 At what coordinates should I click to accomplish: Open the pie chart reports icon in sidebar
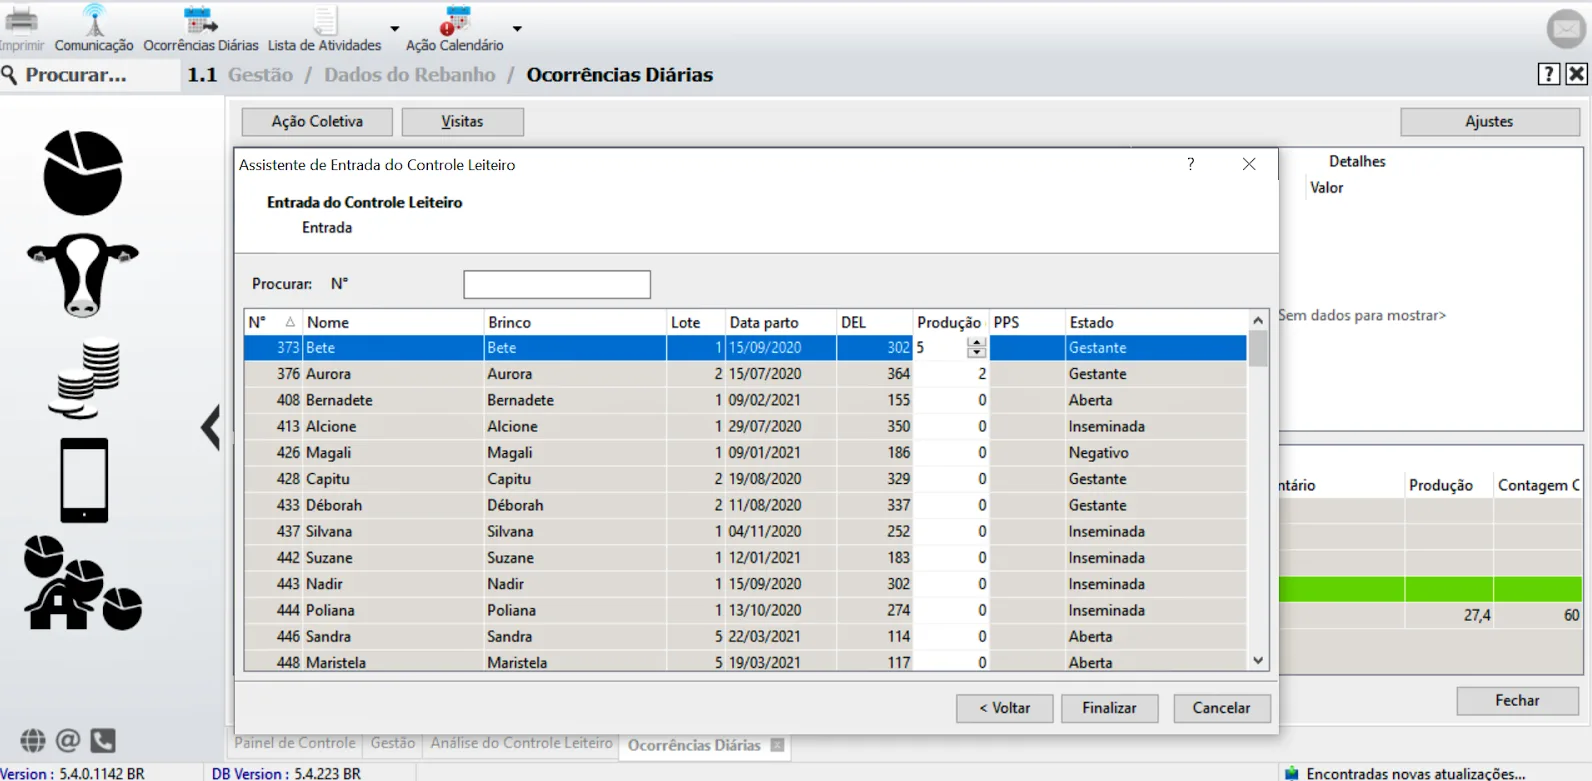coord(83,173)
